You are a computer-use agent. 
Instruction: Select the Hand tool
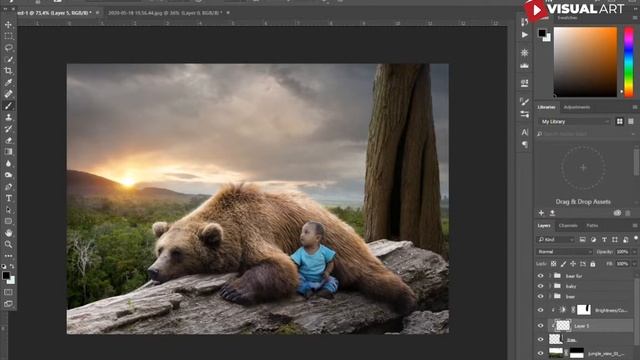(x=8, y=233)
